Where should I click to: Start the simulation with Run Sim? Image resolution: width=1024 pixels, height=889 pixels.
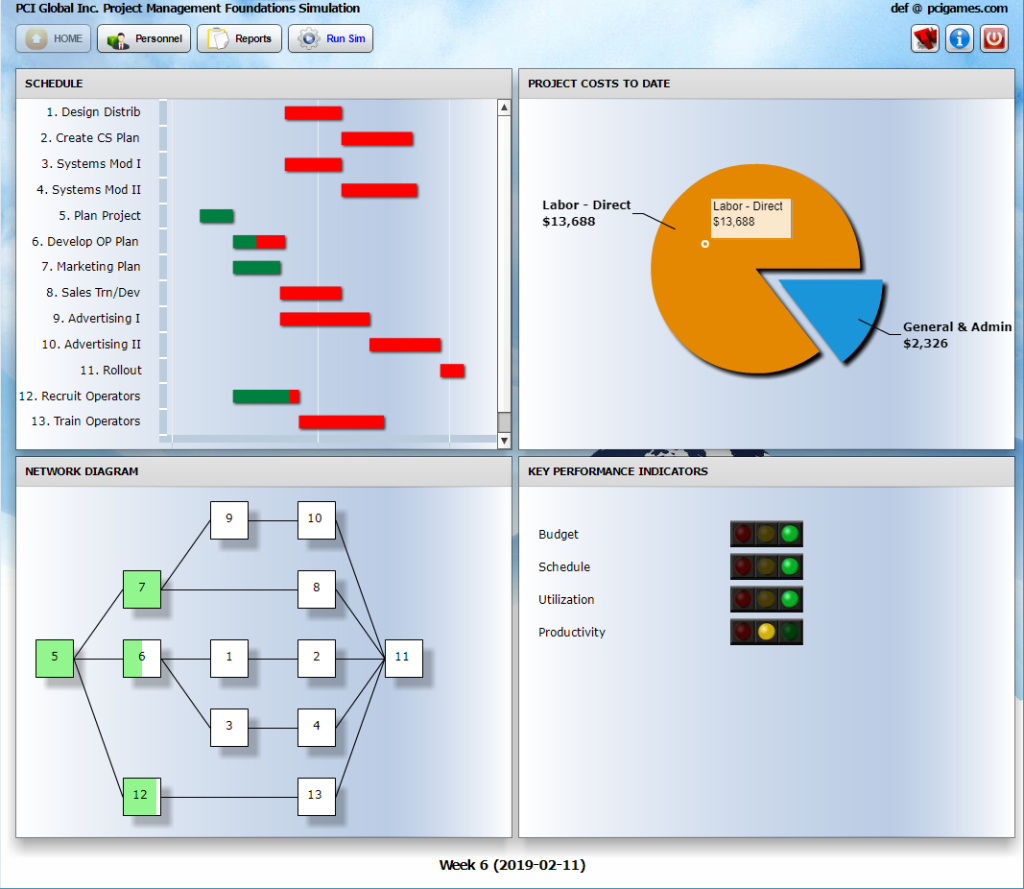click(331, 39)
